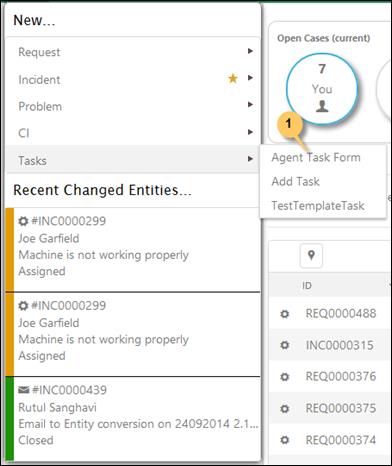Choose Add Task from submenu
The width and height of the screenshot is (392, 466).
click(x=295, y=182)
